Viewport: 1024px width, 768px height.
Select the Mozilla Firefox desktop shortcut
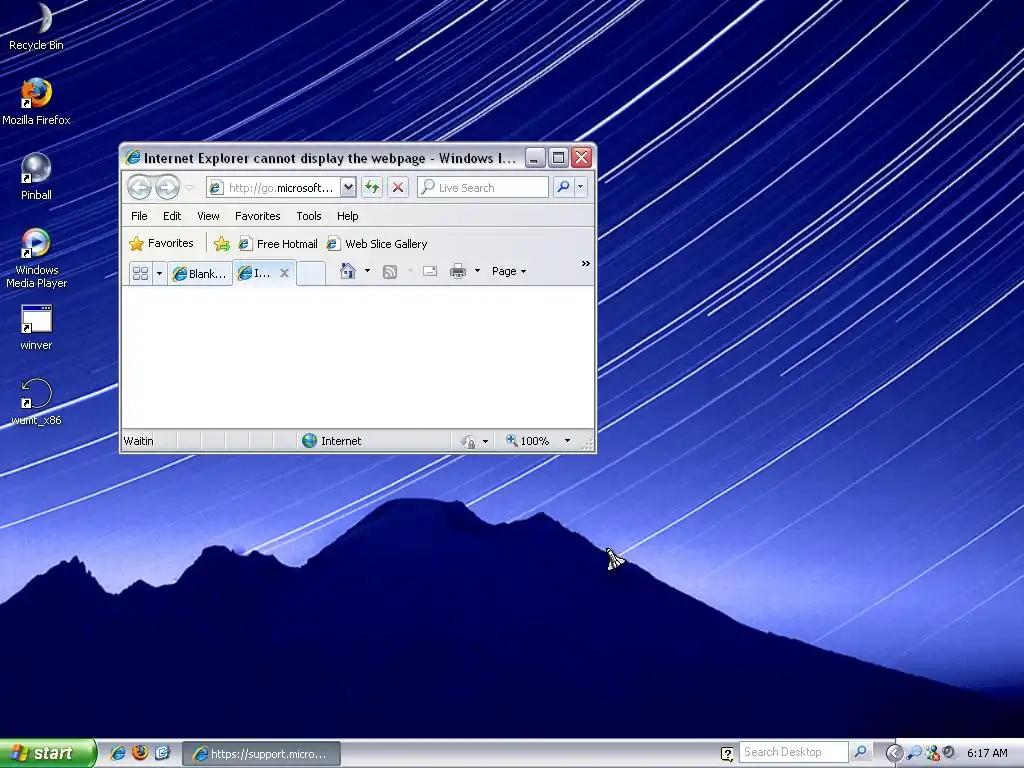tap(36, 102)
